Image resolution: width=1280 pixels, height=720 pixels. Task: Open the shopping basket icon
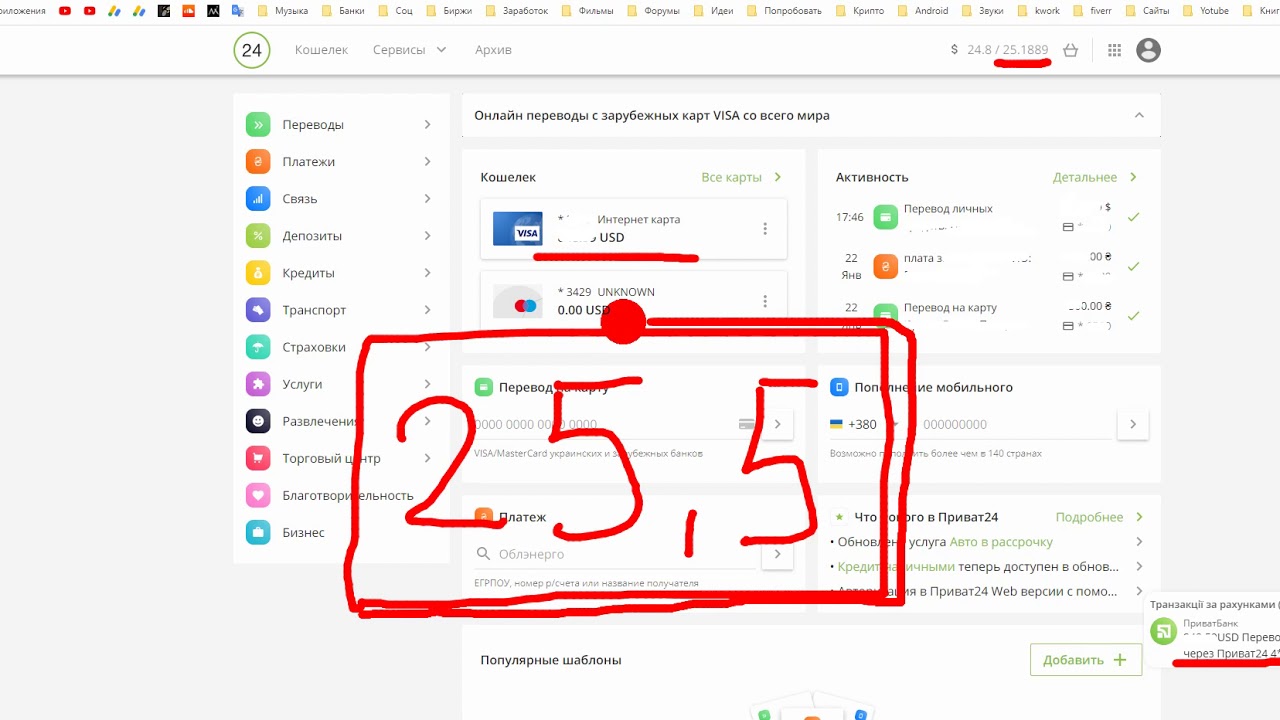pyautogui.click(x=1071, y=50)
